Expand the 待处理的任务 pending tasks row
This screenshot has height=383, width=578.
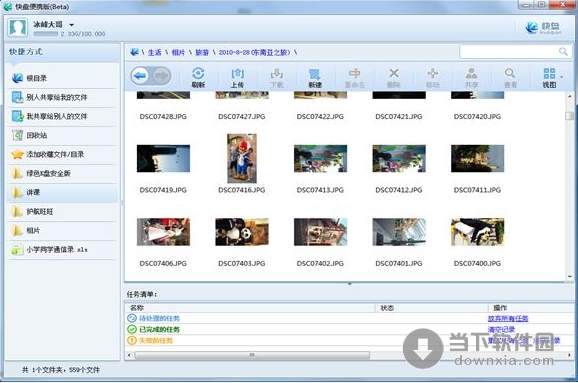point(154,318)
